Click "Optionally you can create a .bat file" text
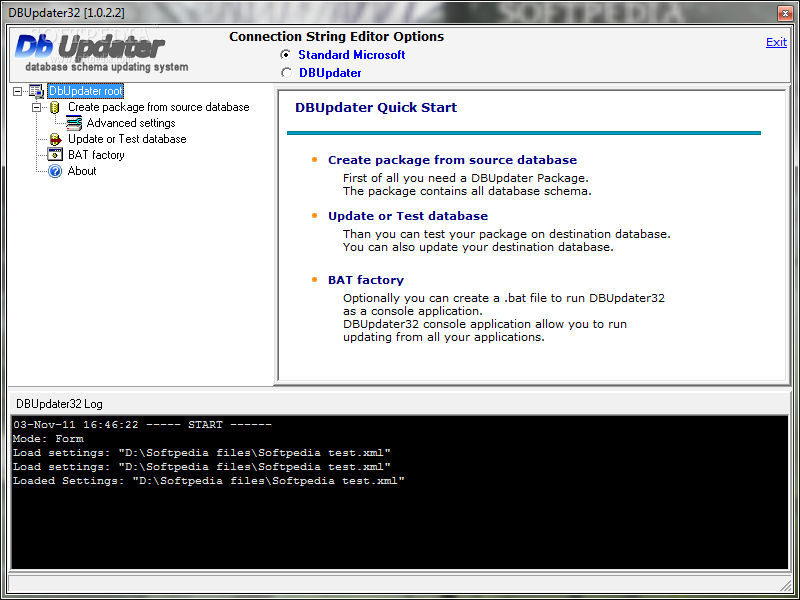Viewport: 800px width, 600px height. point(504,298)
